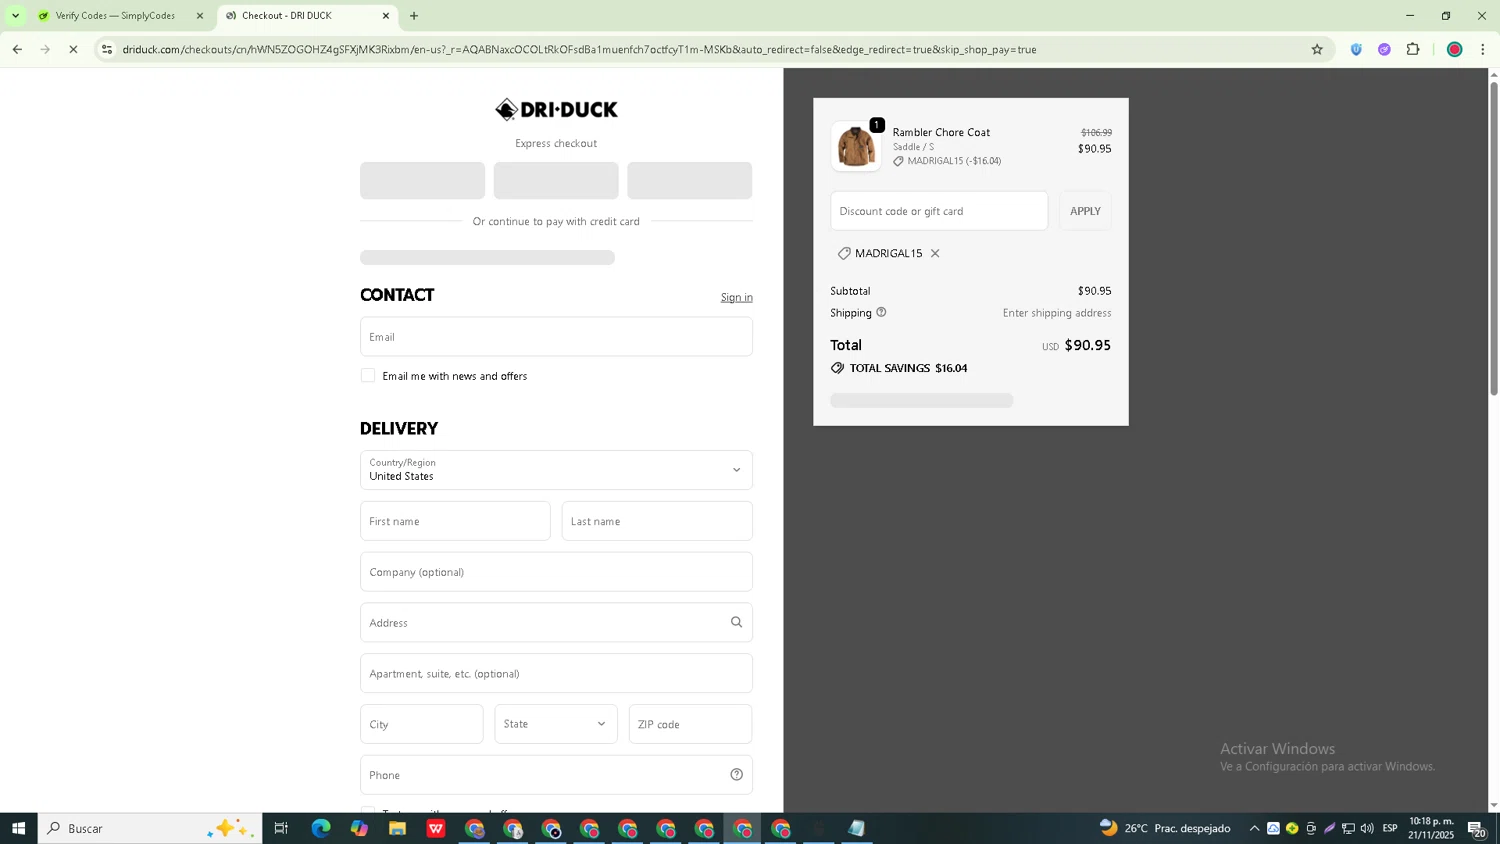1500x844 pixels.
Task: Open the Notepad-like app in taskbar
Action: pyautogui.click(x=857, y=828)
